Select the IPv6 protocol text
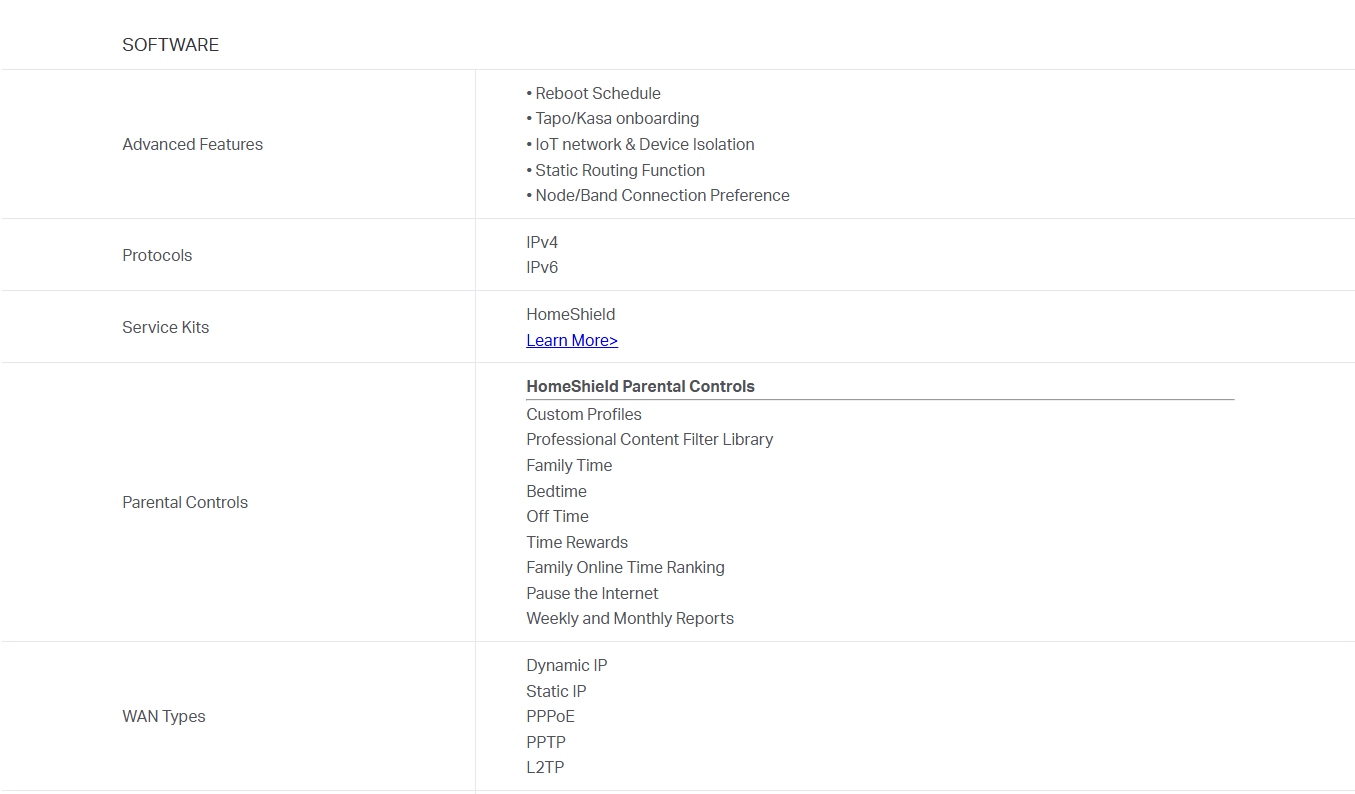Viewport: 1355px width, 794px height. (542, 267)
